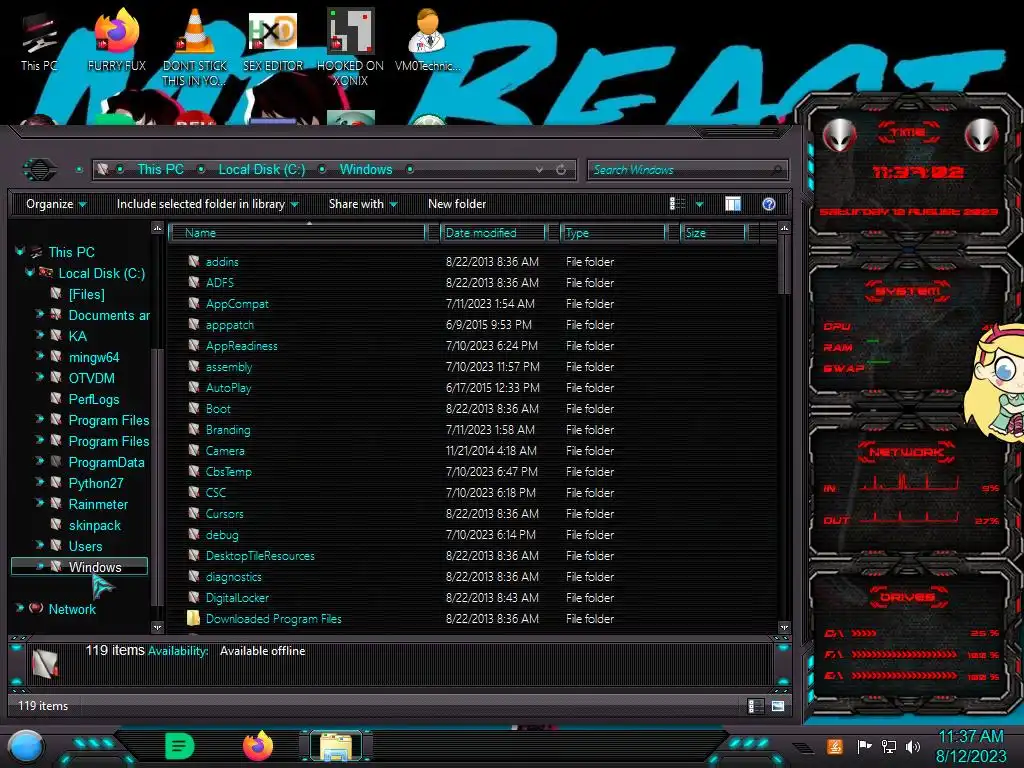Image resolution: width=1024 pixels, height=768 pixels.
Task: Click the left alien head on Rainmeter skin
Action: click(839, 135)
